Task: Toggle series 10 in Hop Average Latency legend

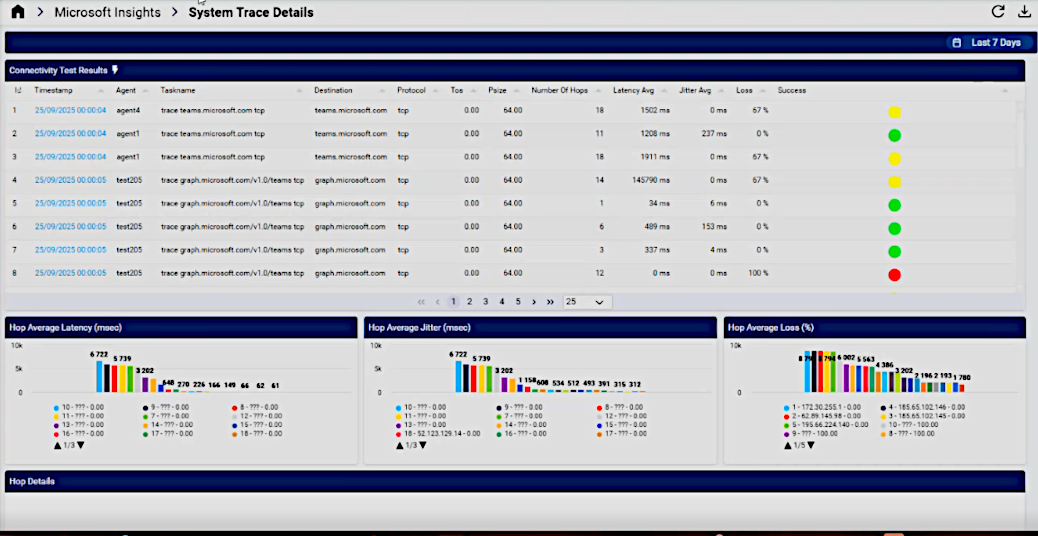Action: [78, 407]
